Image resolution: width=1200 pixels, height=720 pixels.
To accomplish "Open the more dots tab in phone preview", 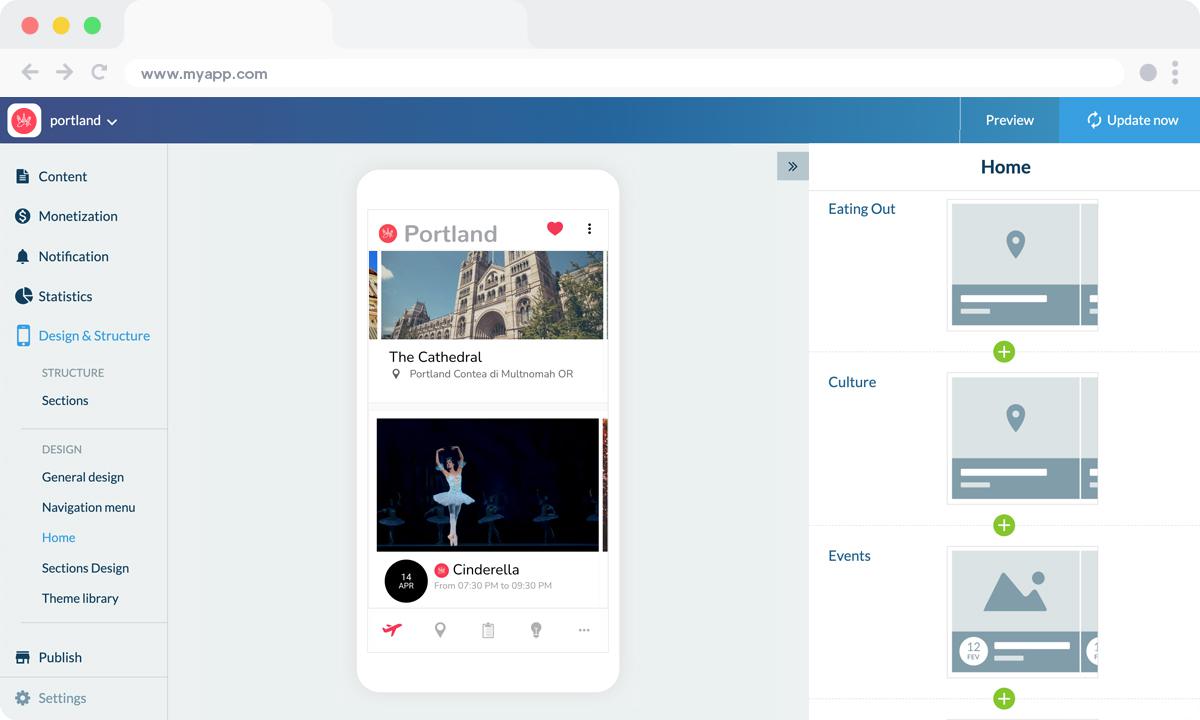I will [584, 630].
